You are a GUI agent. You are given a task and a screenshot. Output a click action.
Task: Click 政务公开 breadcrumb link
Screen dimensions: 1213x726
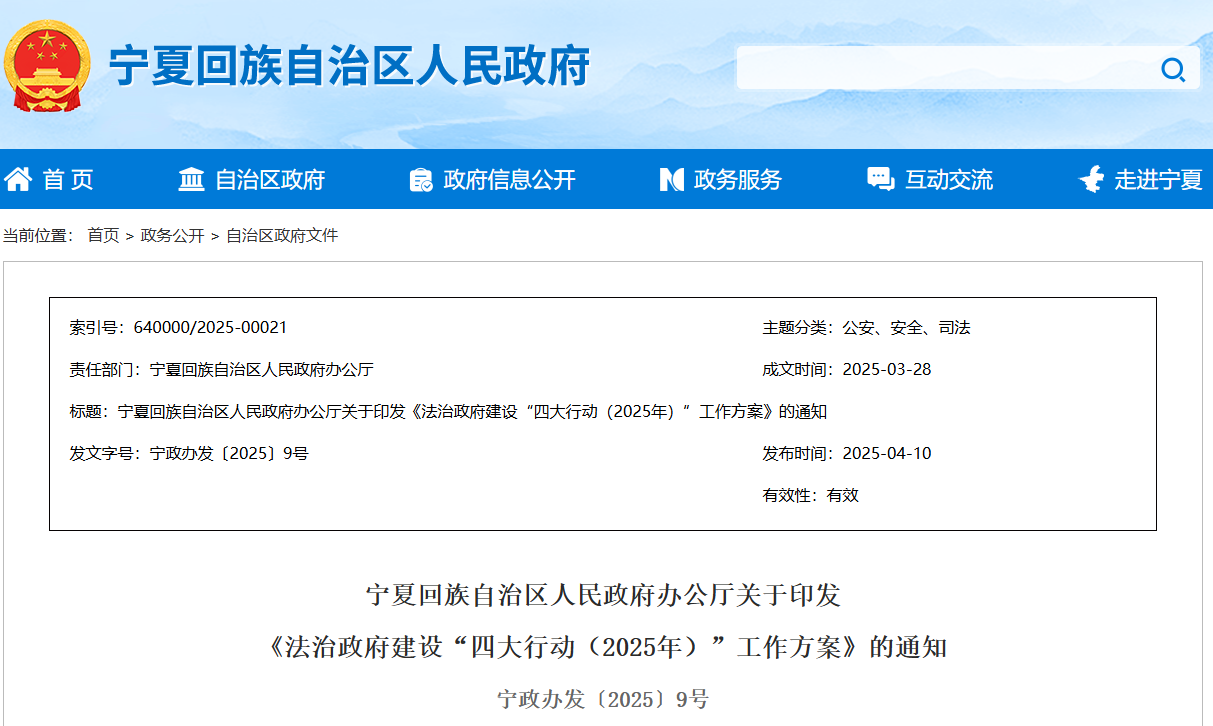coord(172,236)
